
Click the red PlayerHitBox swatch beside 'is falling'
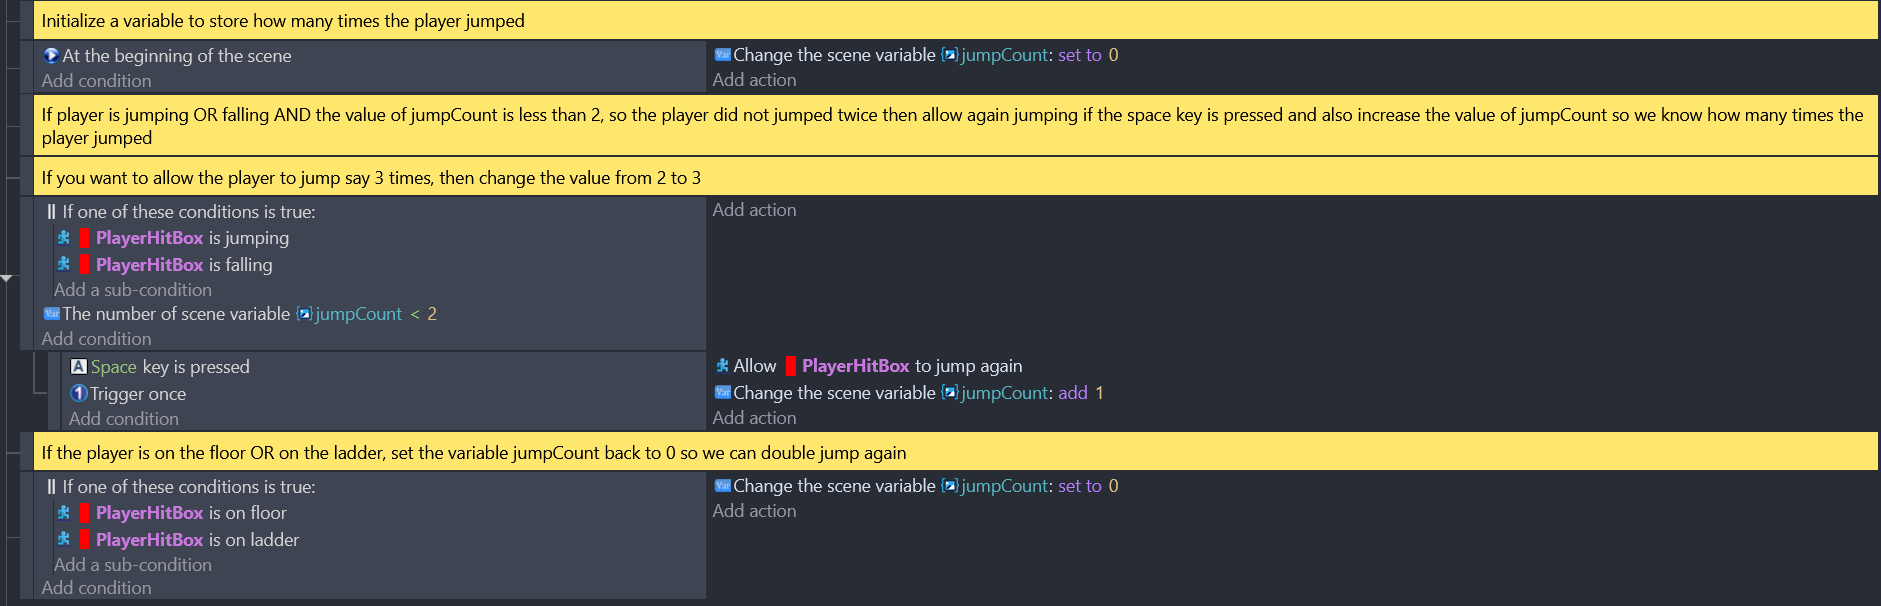point(85,265)
